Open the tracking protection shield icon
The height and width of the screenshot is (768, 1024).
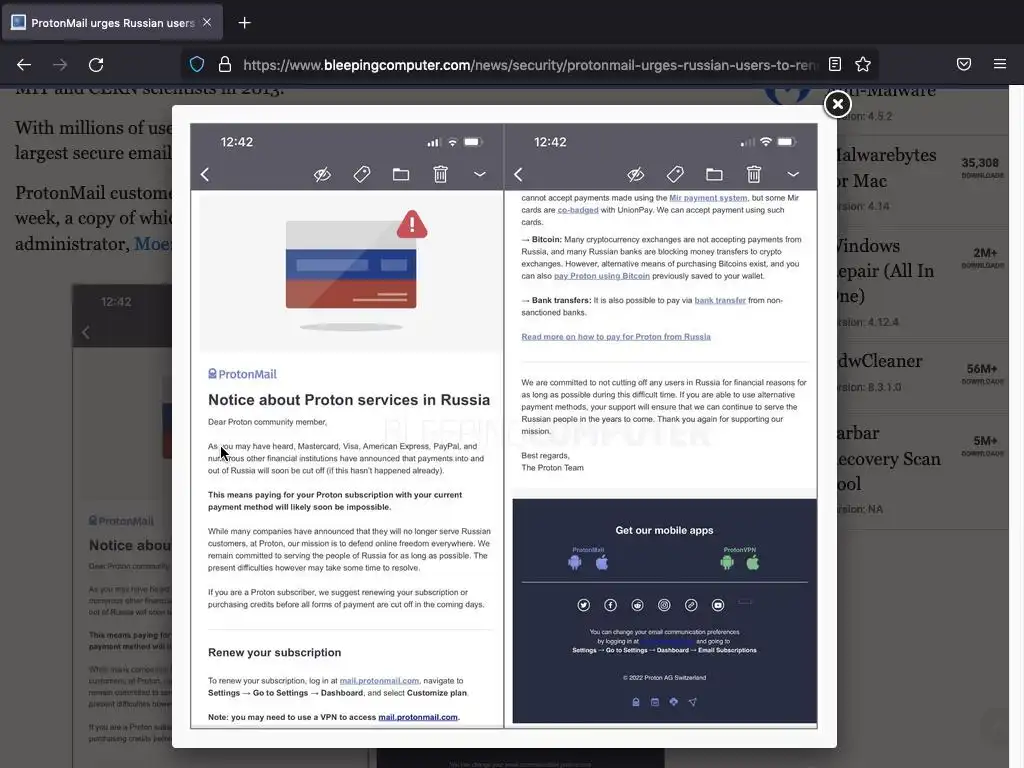point(197,64)
